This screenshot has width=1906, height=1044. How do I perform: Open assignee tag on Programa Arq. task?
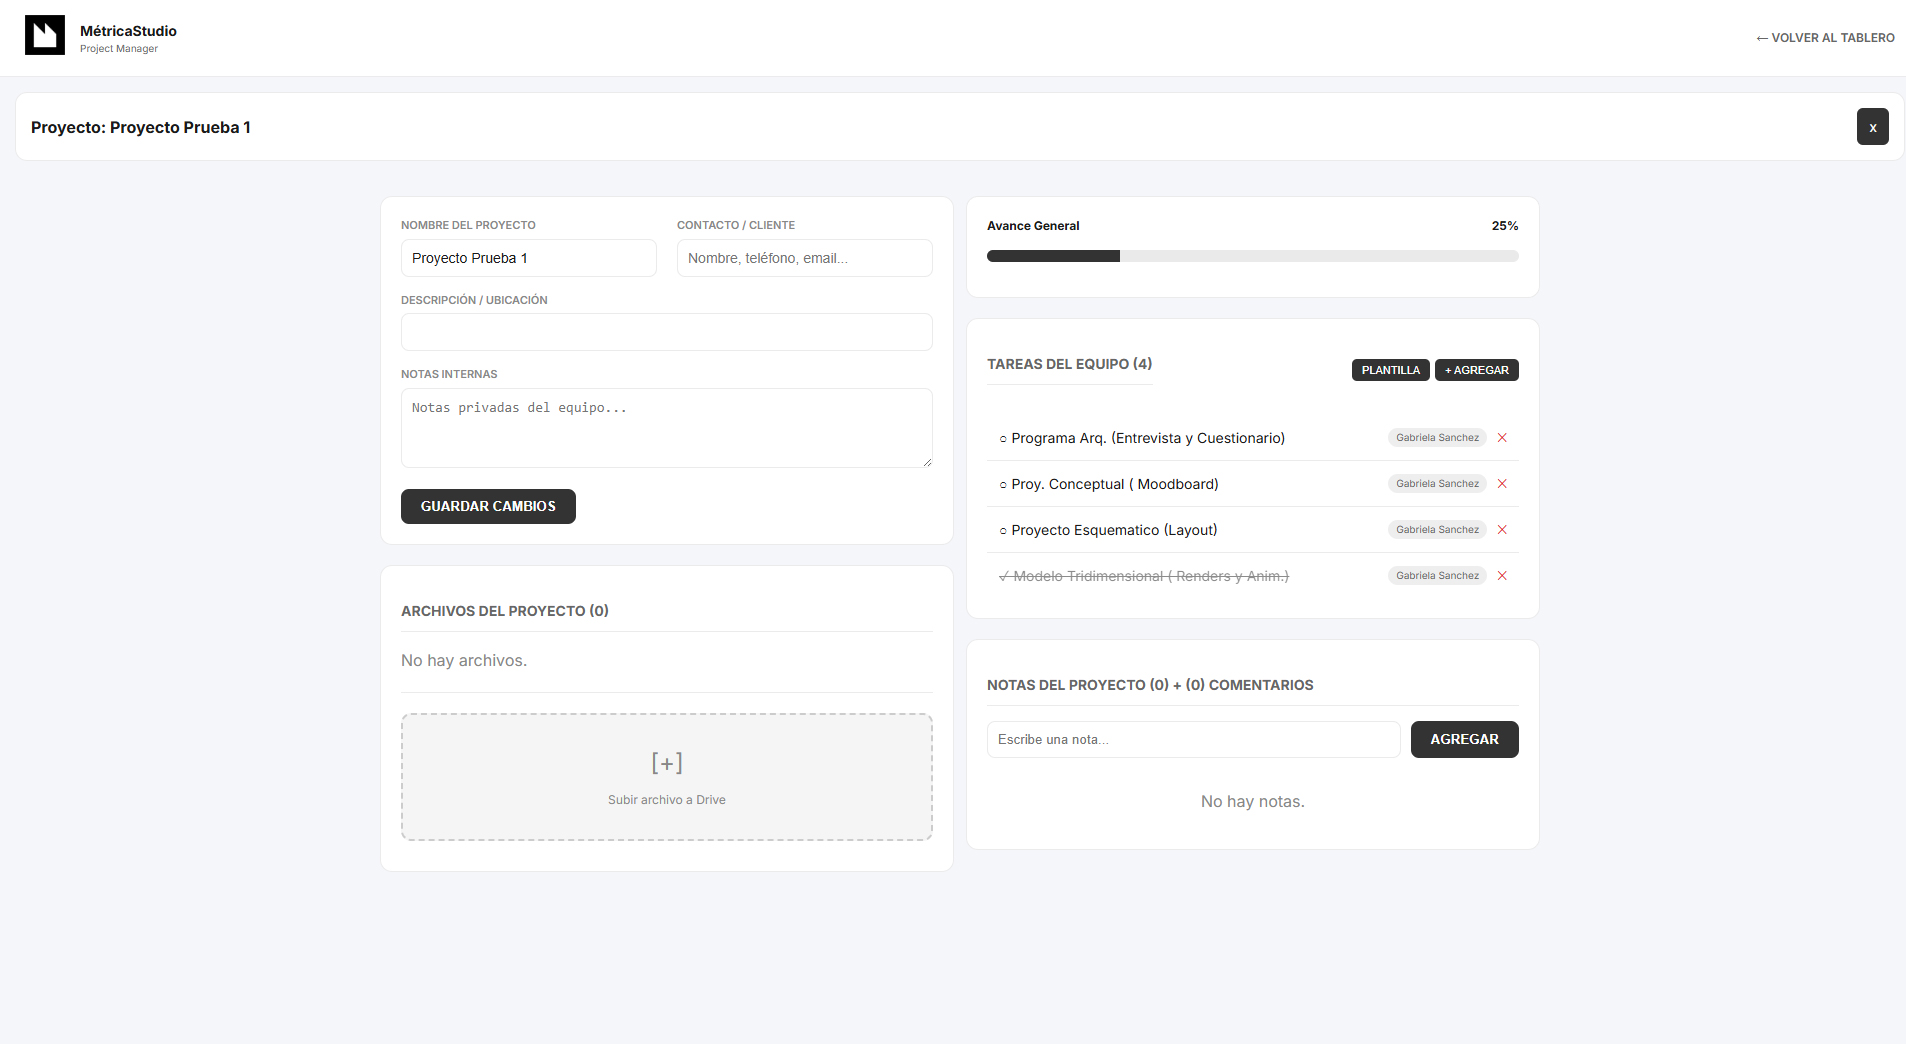tap(1437, 438)
